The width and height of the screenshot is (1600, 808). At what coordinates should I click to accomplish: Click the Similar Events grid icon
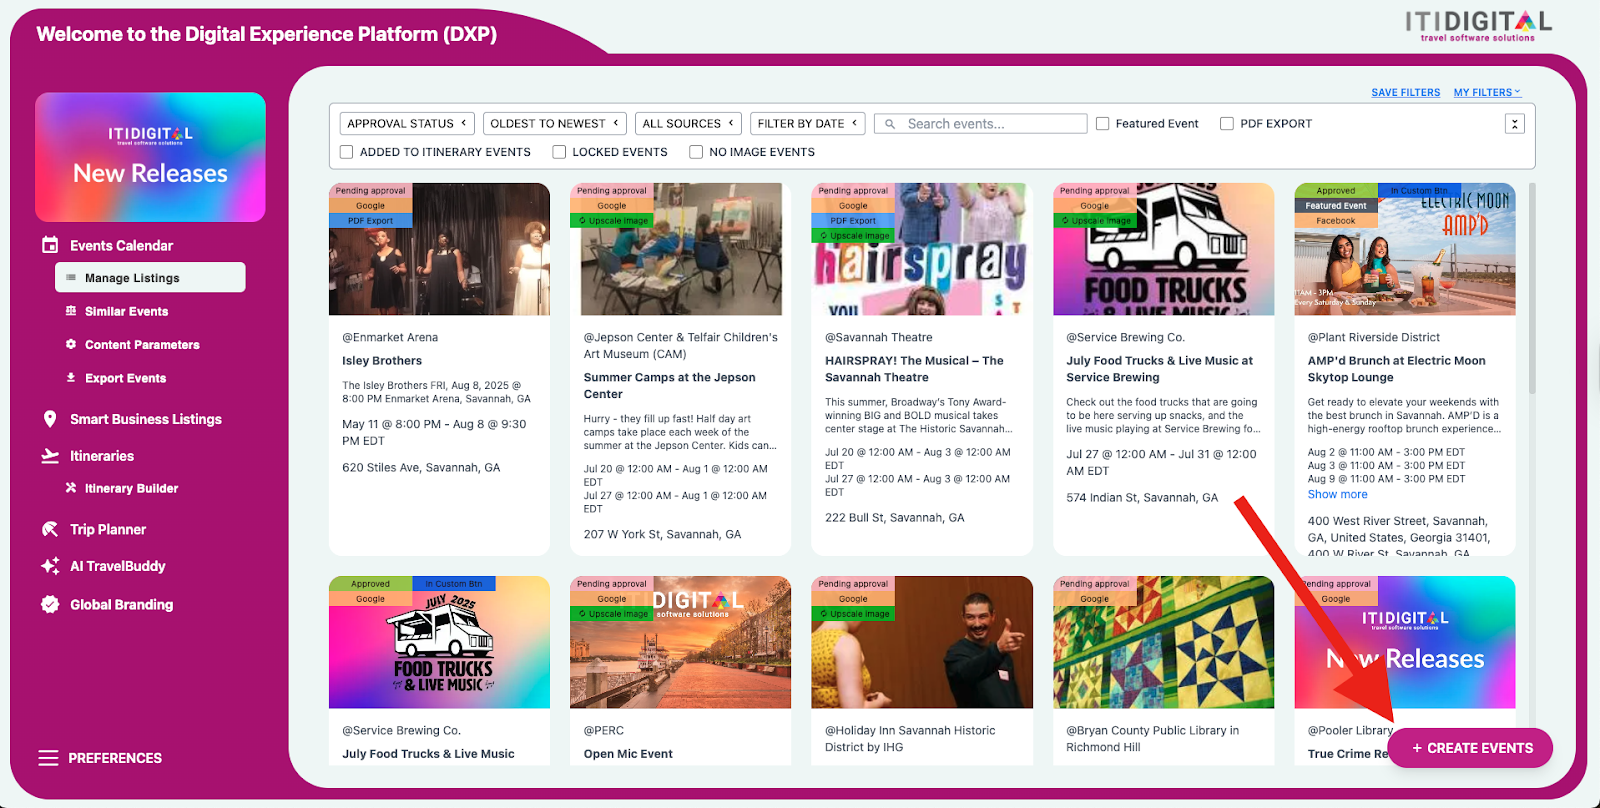tap(71, 311)
